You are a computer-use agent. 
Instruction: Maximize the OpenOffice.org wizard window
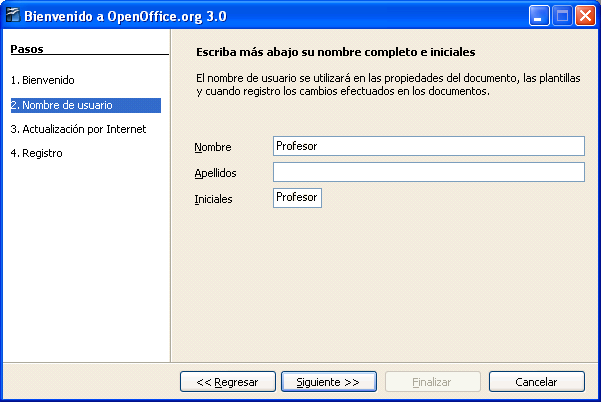[562, 16]
